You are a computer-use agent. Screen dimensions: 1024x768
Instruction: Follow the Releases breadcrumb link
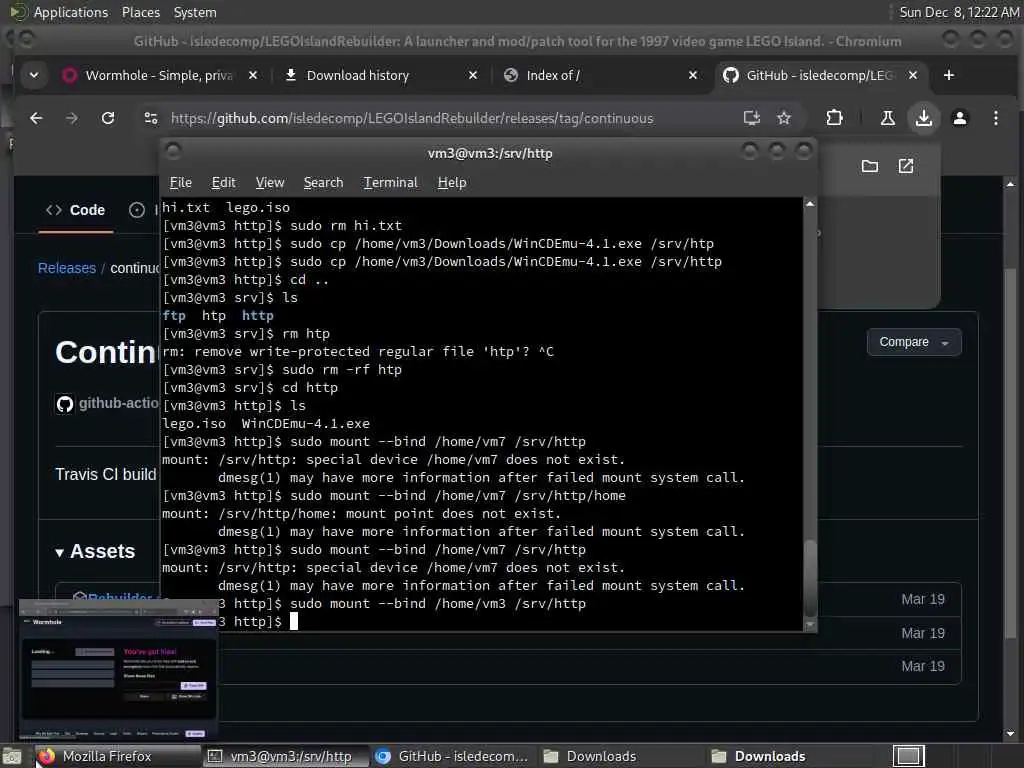(x=67, y=268)
